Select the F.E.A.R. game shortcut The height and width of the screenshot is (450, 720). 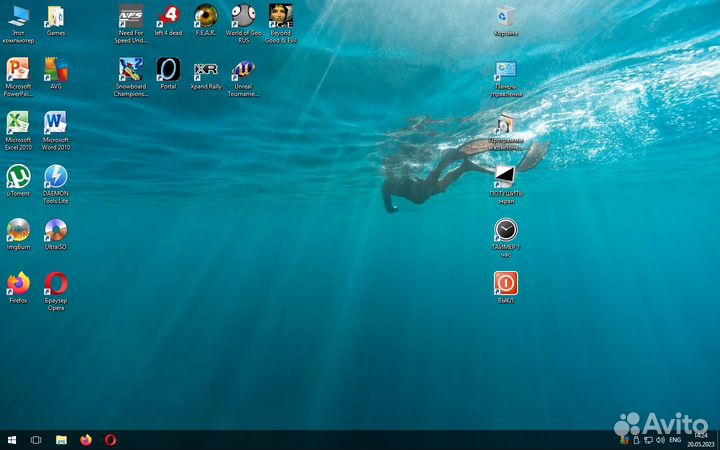click(205, 16)
